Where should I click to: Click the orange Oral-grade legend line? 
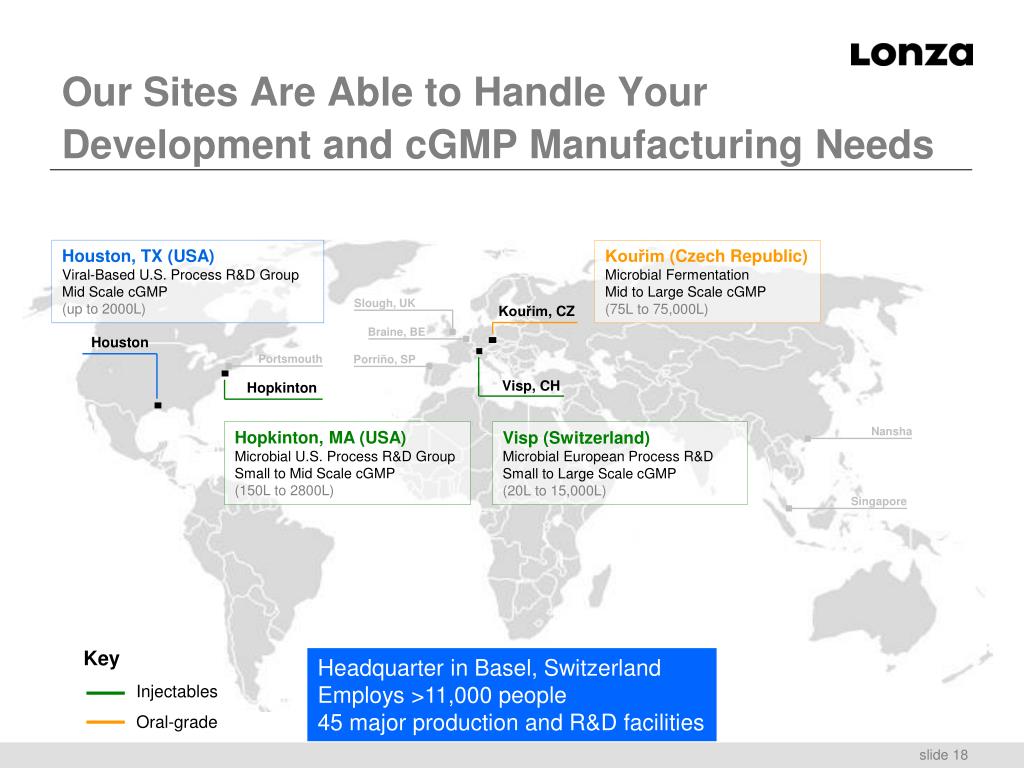105,722
